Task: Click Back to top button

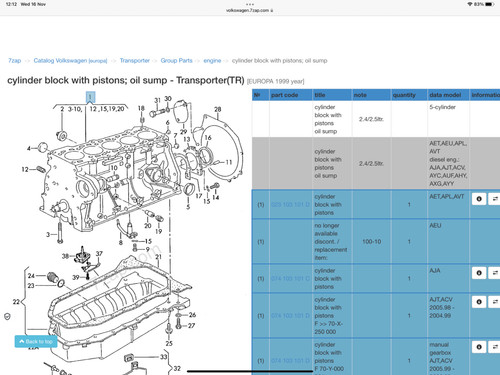Action: 36,342
